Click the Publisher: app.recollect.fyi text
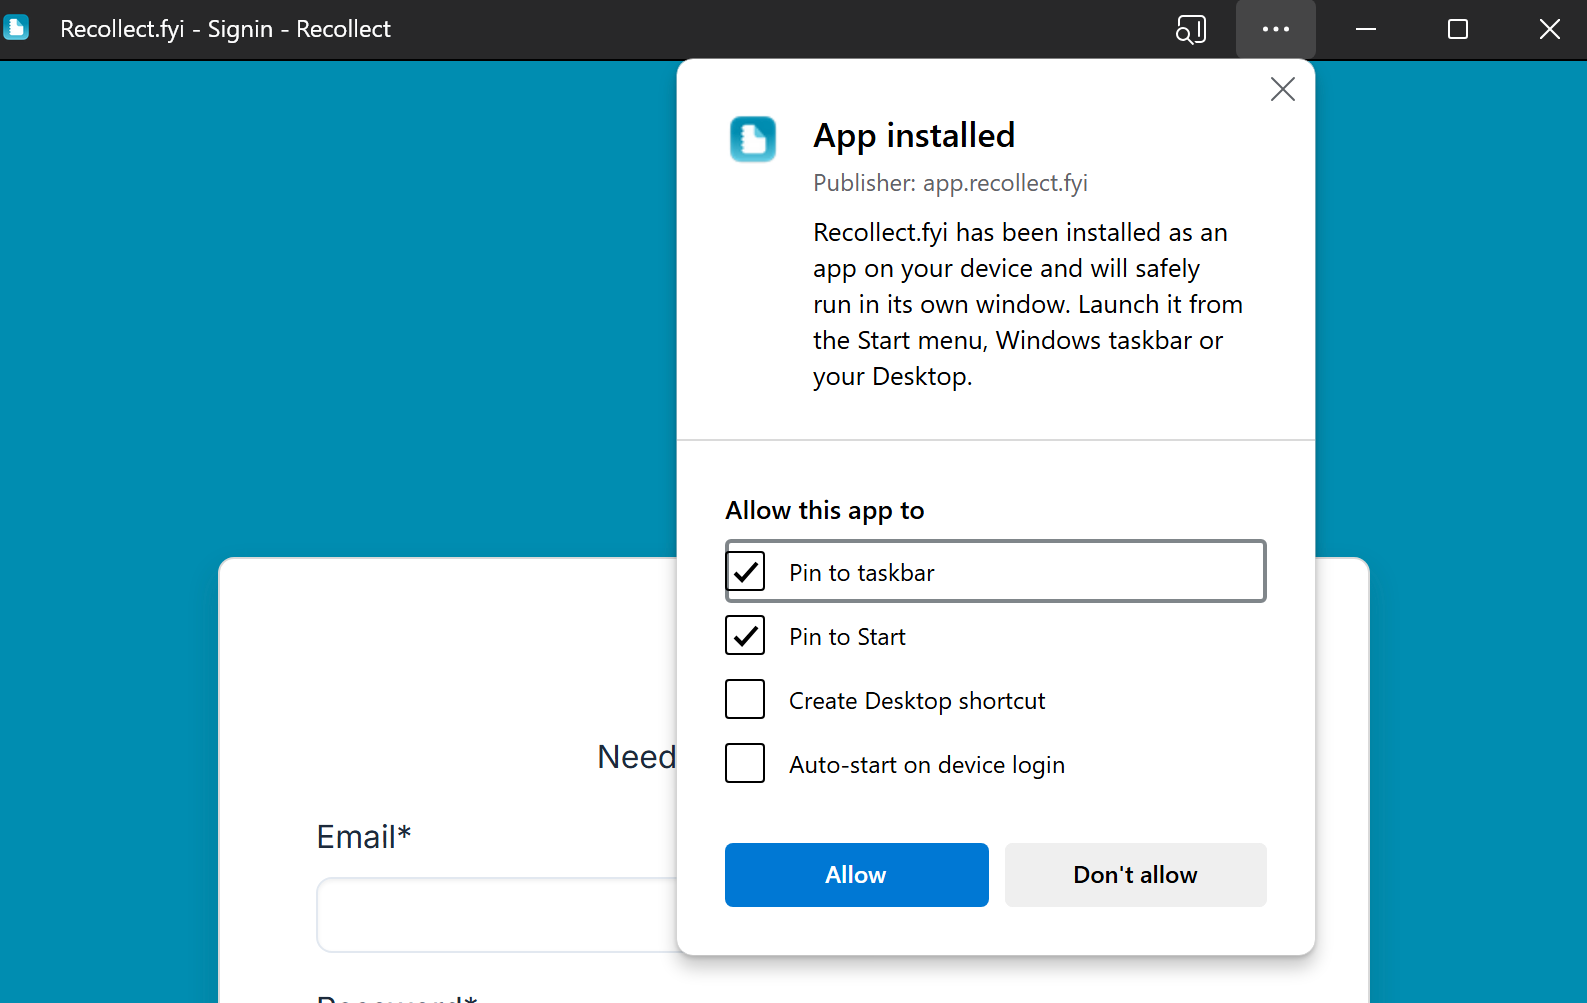The image size is (1587, 1003). [950, 183]
